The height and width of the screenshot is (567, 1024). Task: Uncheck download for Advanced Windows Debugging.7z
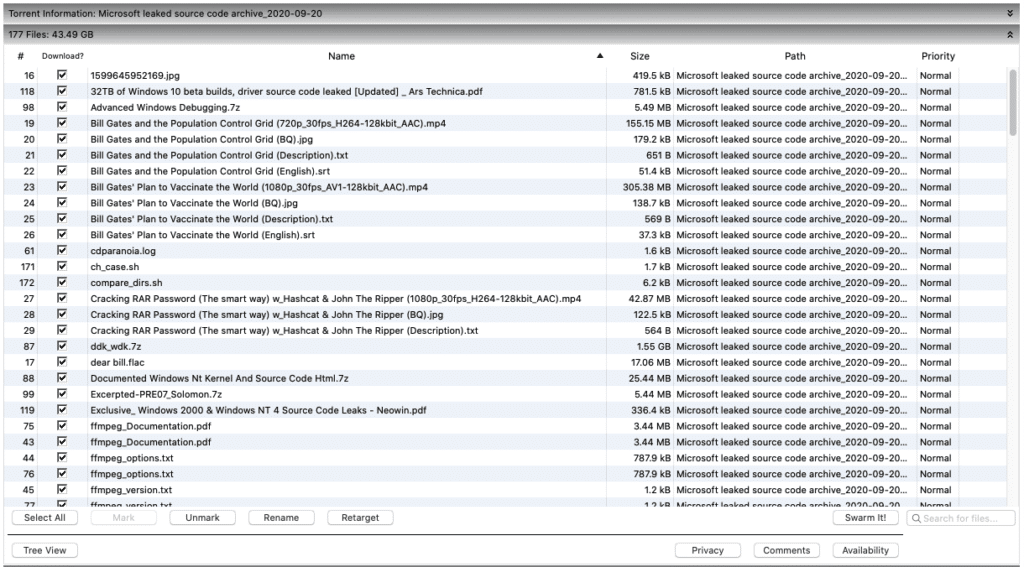click(62, 107)
